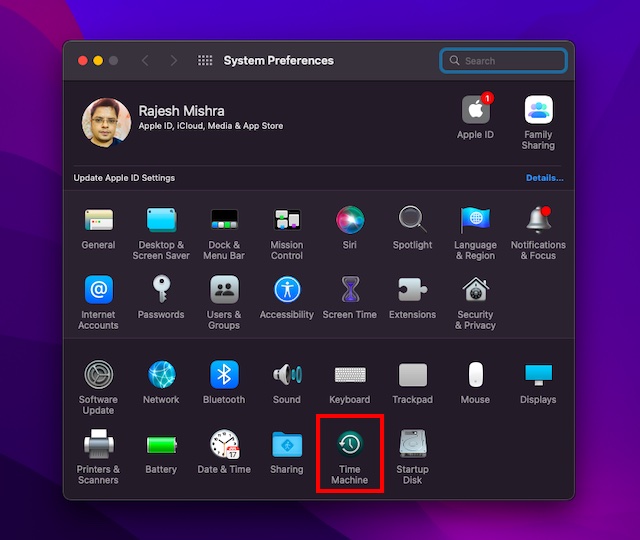
Task: Click Rajesh Mishra profile picture
Action: [107, 122]
